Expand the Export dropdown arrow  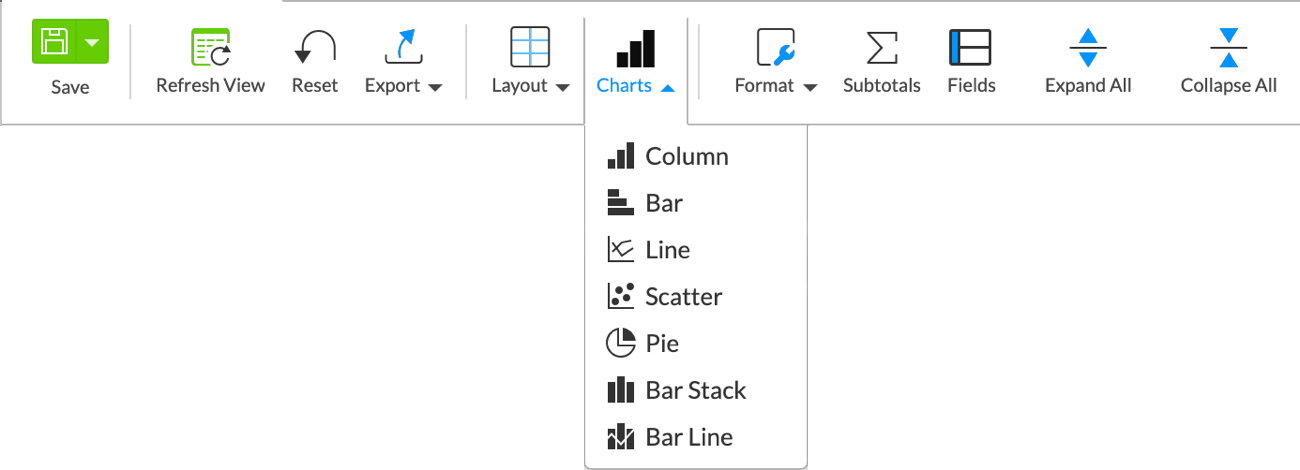click(x=435, y=87)
